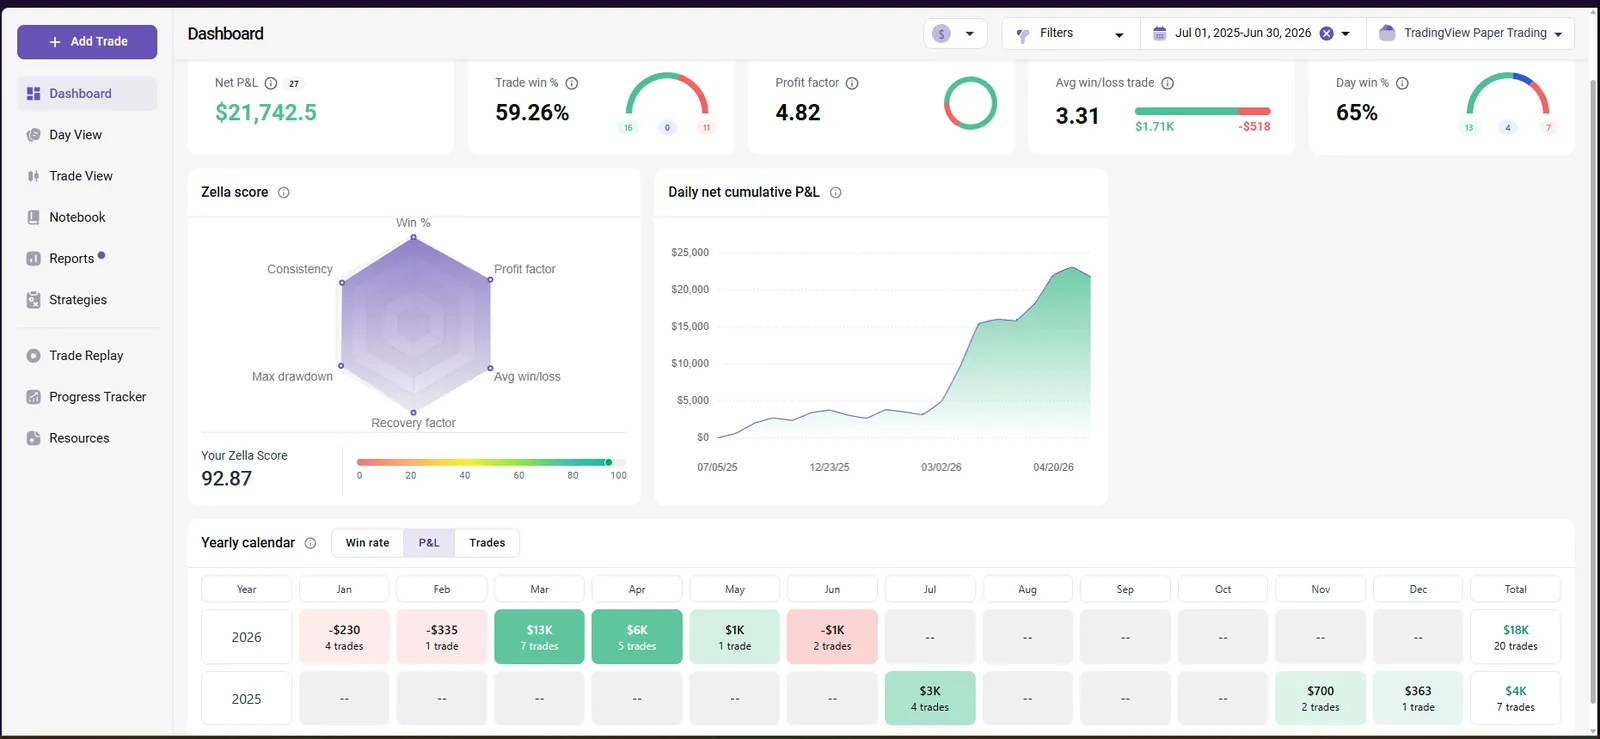Screen dimensions: 1600x739
Task: Click the 2025 Dec $363 cell
Action: (x=1418, y=698)
